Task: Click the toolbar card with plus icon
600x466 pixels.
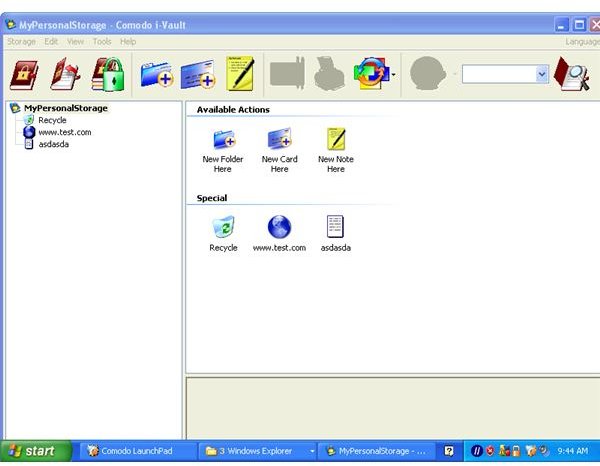Action: point(198,75)
